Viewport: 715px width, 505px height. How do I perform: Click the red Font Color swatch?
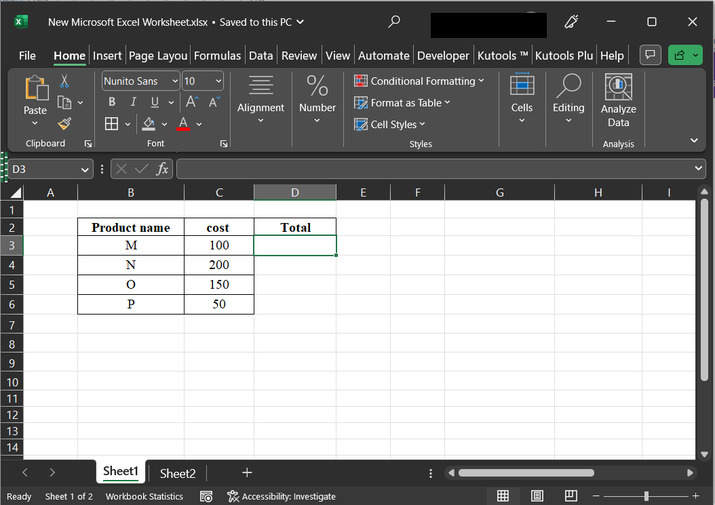point(183,124)
